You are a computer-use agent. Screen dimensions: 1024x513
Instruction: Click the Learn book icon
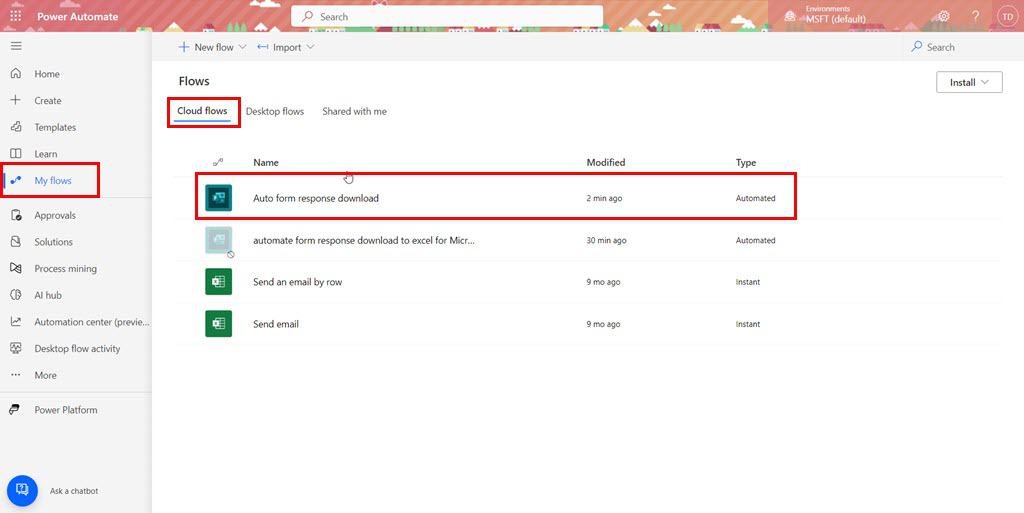point(16,153)
